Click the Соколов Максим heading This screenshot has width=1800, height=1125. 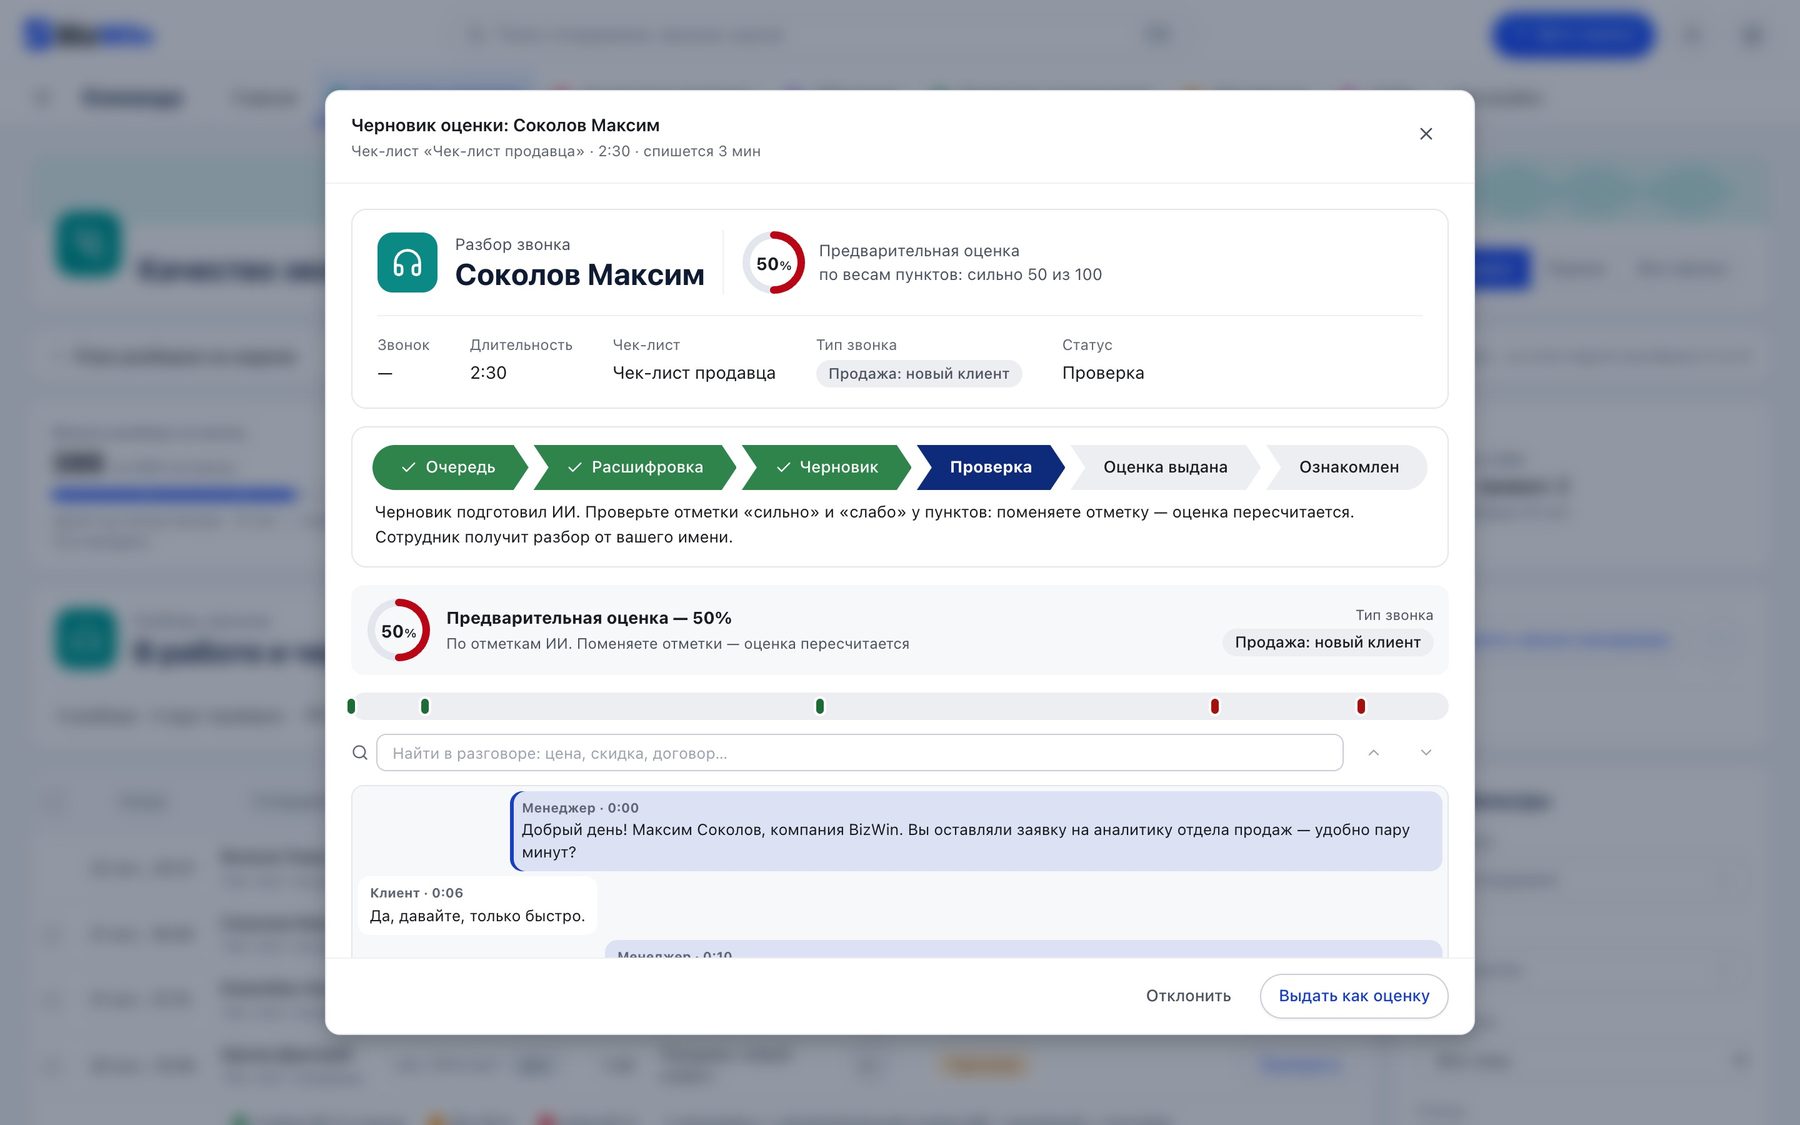click(x=579, y=274)
